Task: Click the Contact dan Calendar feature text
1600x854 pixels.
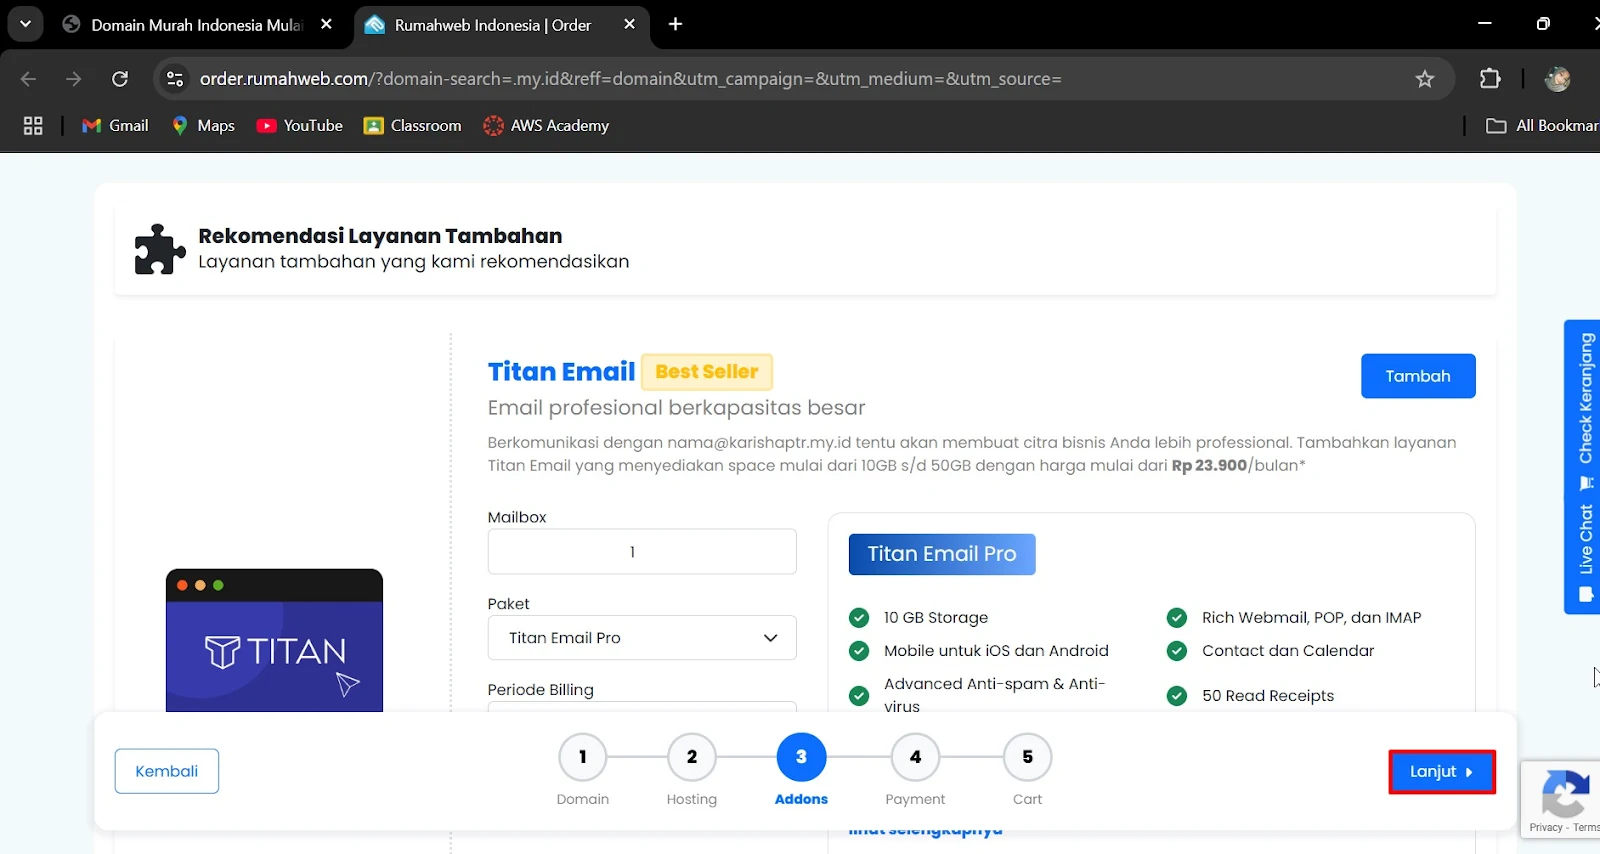Action: [1288, 651]
